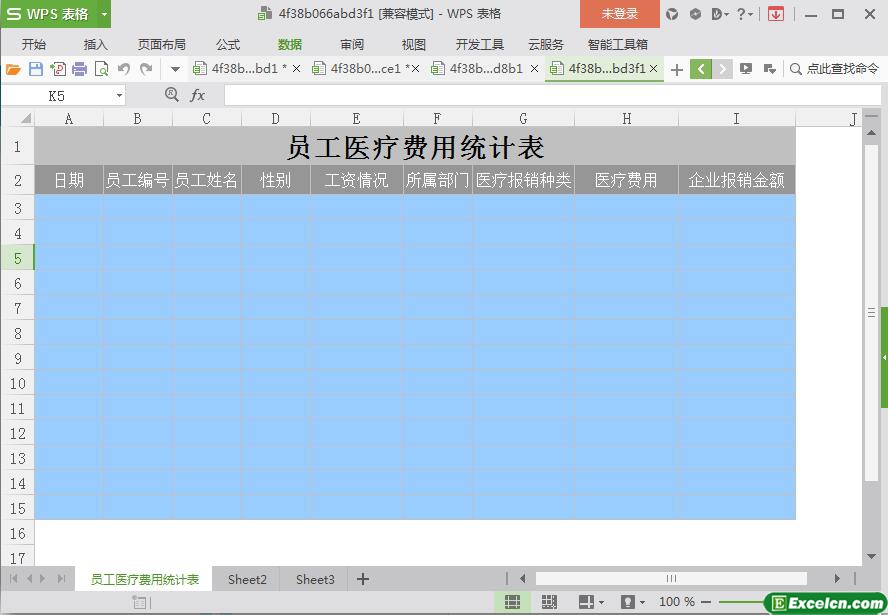Click the horizontal scrollbar thumb
Image resolution: width=888 pixels, height=615 pixels.
670,578
